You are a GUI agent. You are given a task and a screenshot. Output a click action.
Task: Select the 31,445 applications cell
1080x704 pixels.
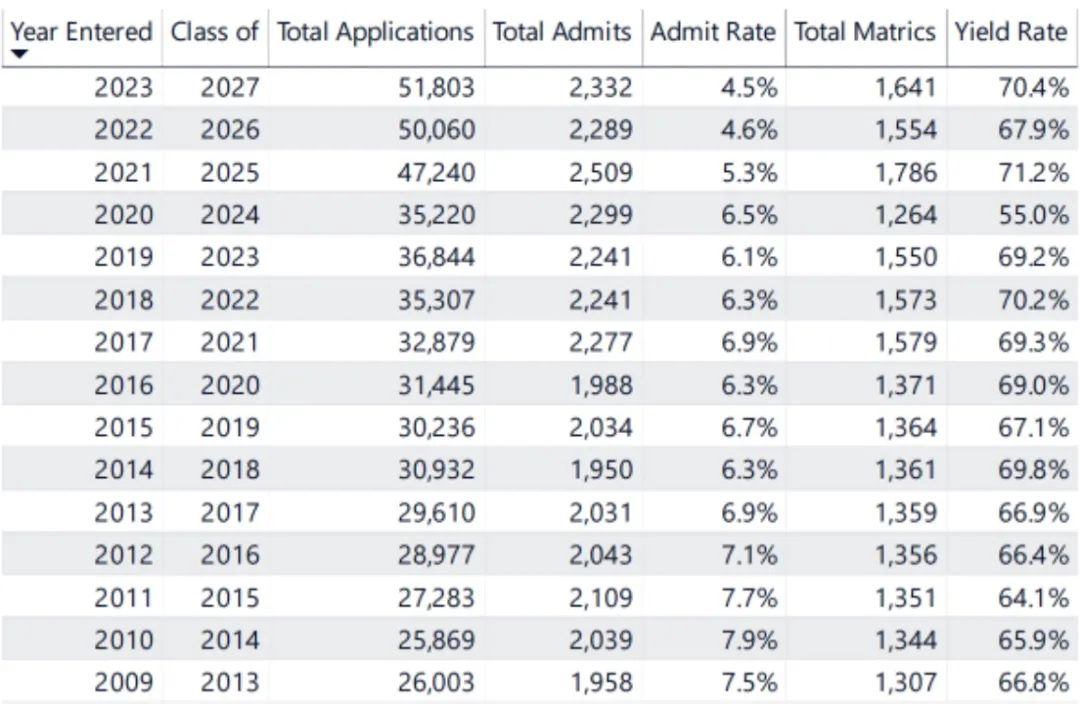(x=436, y=384)
